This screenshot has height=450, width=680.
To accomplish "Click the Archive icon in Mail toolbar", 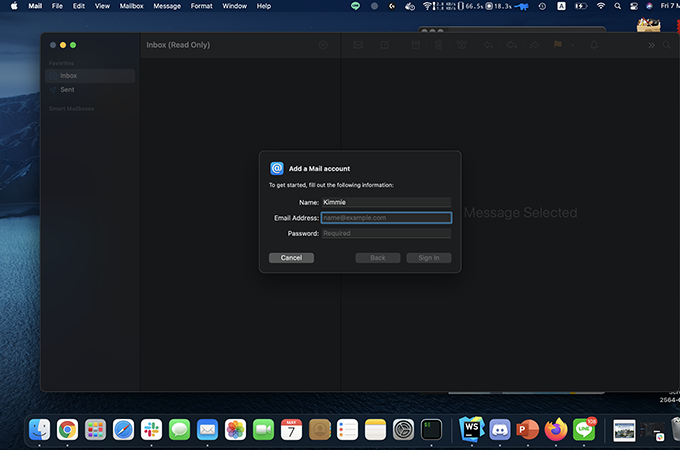I will (415, 45).
